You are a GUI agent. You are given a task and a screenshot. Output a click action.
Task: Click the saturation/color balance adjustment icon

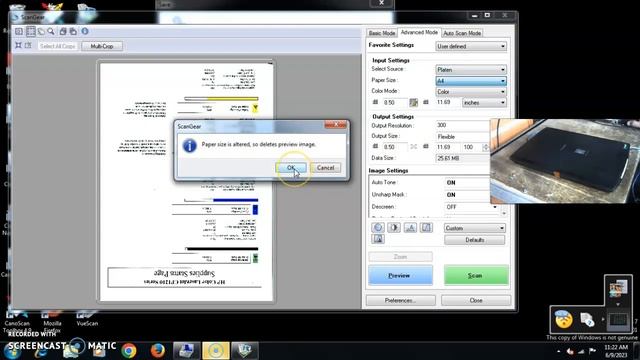click(378, 228)
